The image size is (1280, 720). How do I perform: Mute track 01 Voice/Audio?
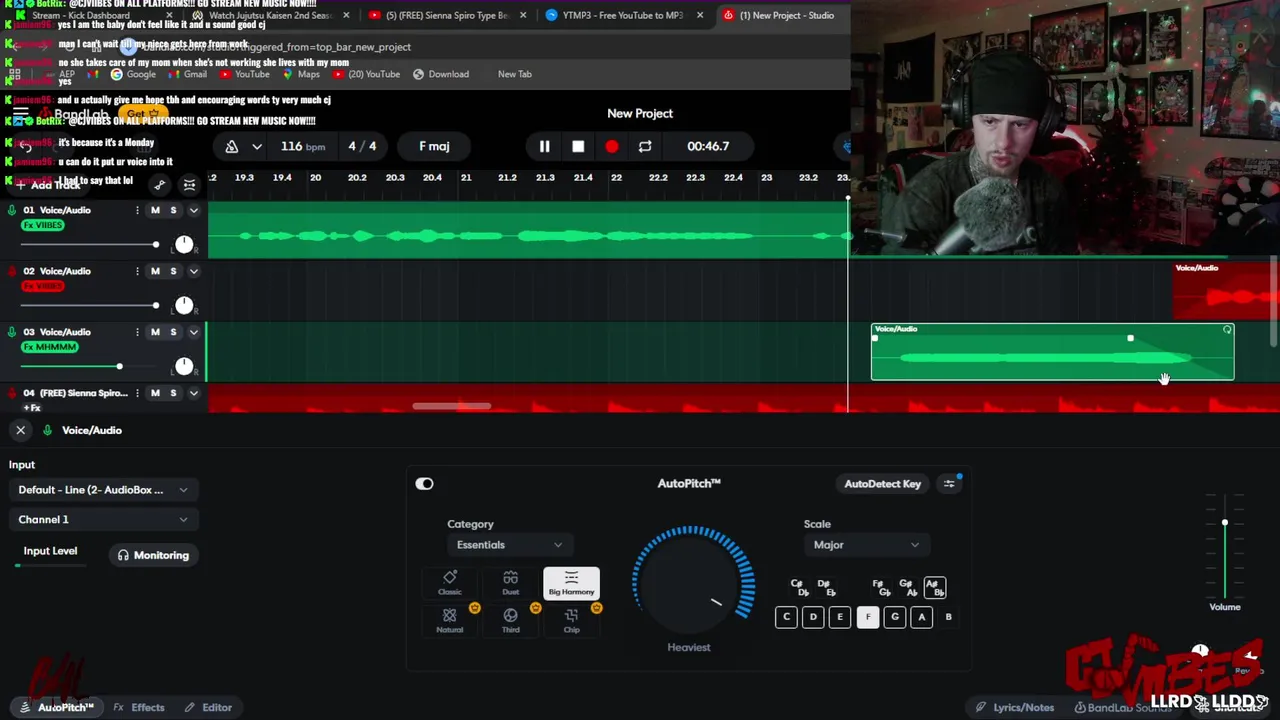[x=155, y=210]
